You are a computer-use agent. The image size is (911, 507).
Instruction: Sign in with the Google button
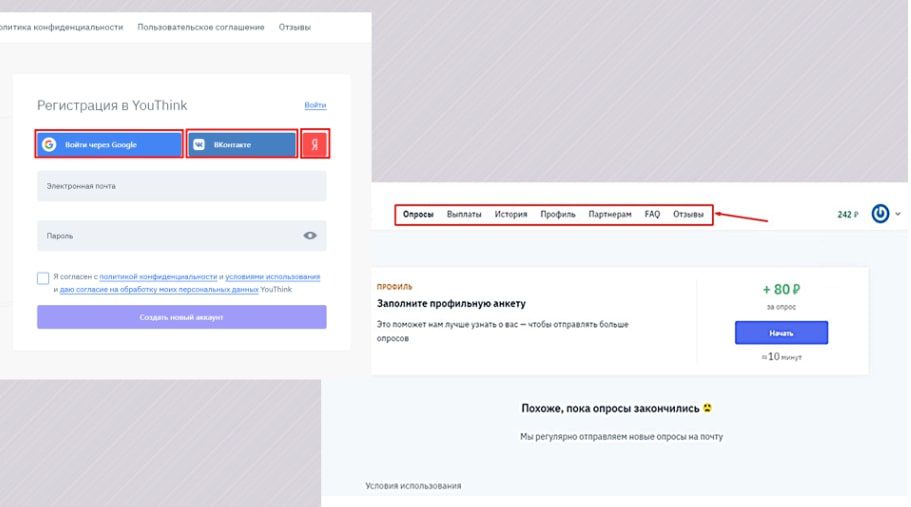coord(109,144)
